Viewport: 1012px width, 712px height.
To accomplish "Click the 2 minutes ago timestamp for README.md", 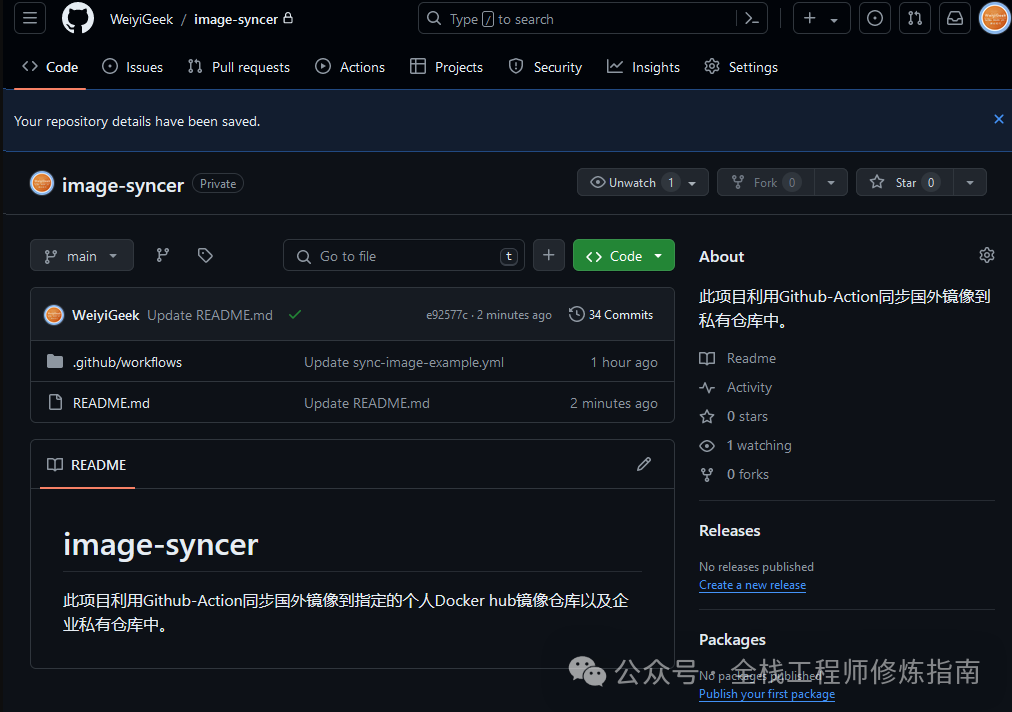I will pos(614,403).
